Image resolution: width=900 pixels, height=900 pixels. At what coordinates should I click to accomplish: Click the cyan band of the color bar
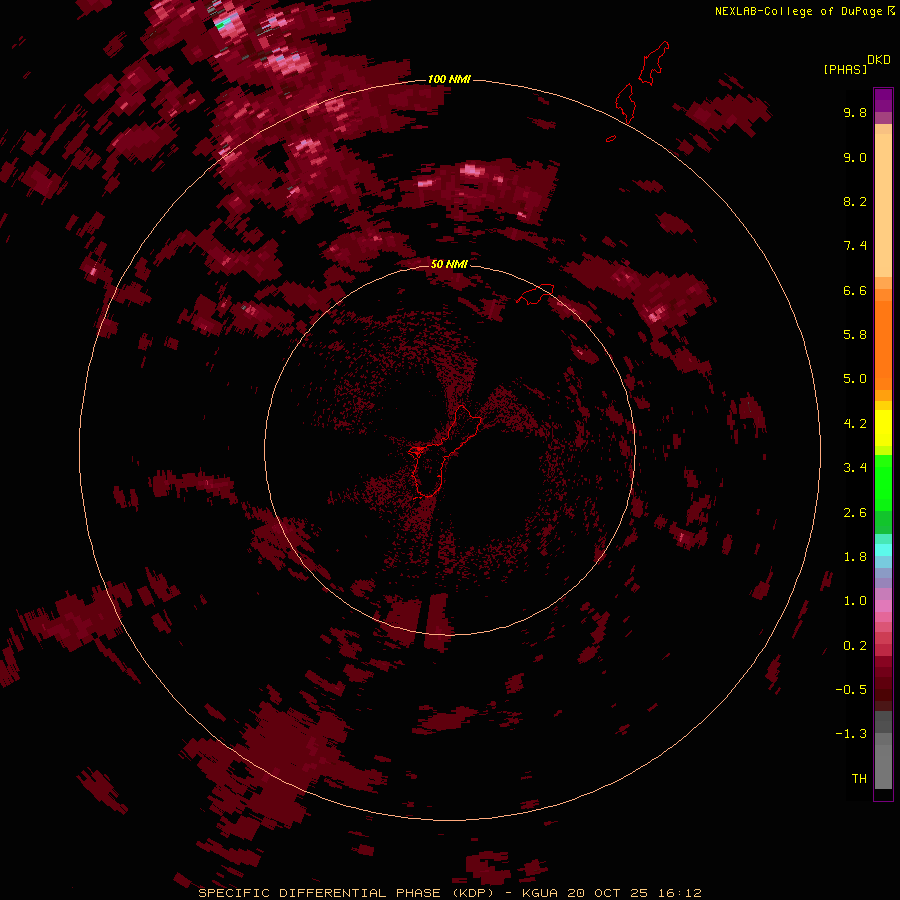click(883, 550)
